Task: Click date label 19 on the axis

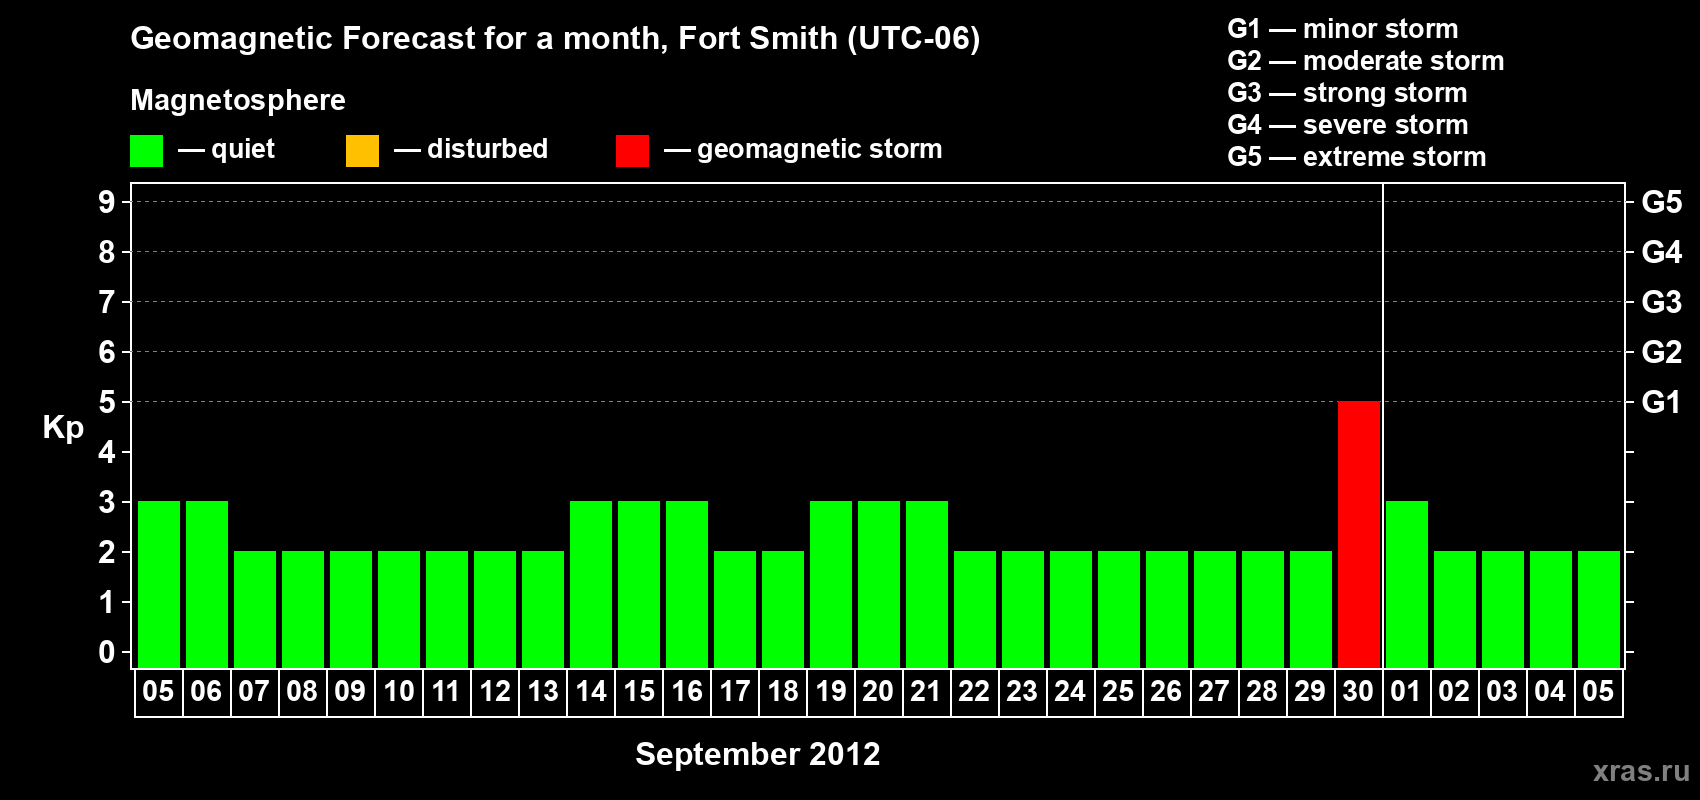Action: point(831,692)
